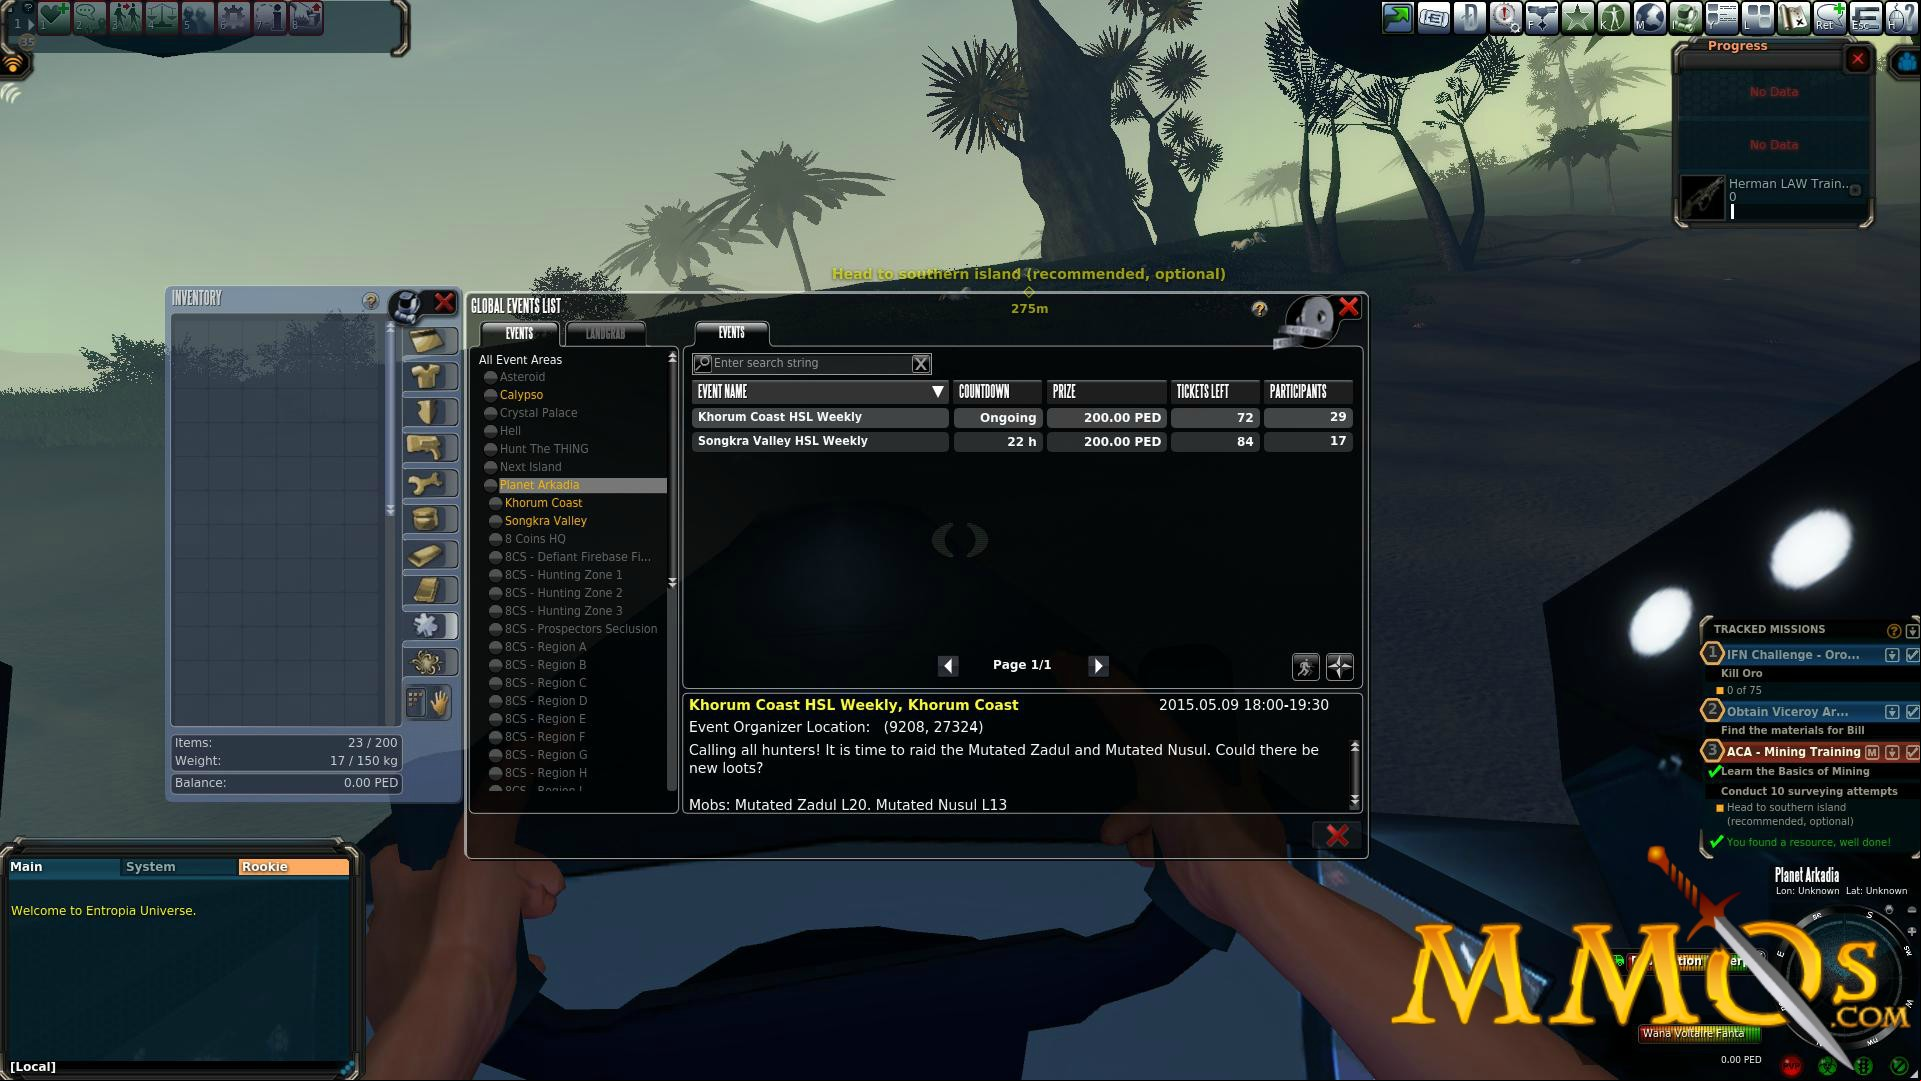The height and width of the screenshot is (1081, 1921).
Task: Click the chat action in quickbar slot 2
Action: 90,17
